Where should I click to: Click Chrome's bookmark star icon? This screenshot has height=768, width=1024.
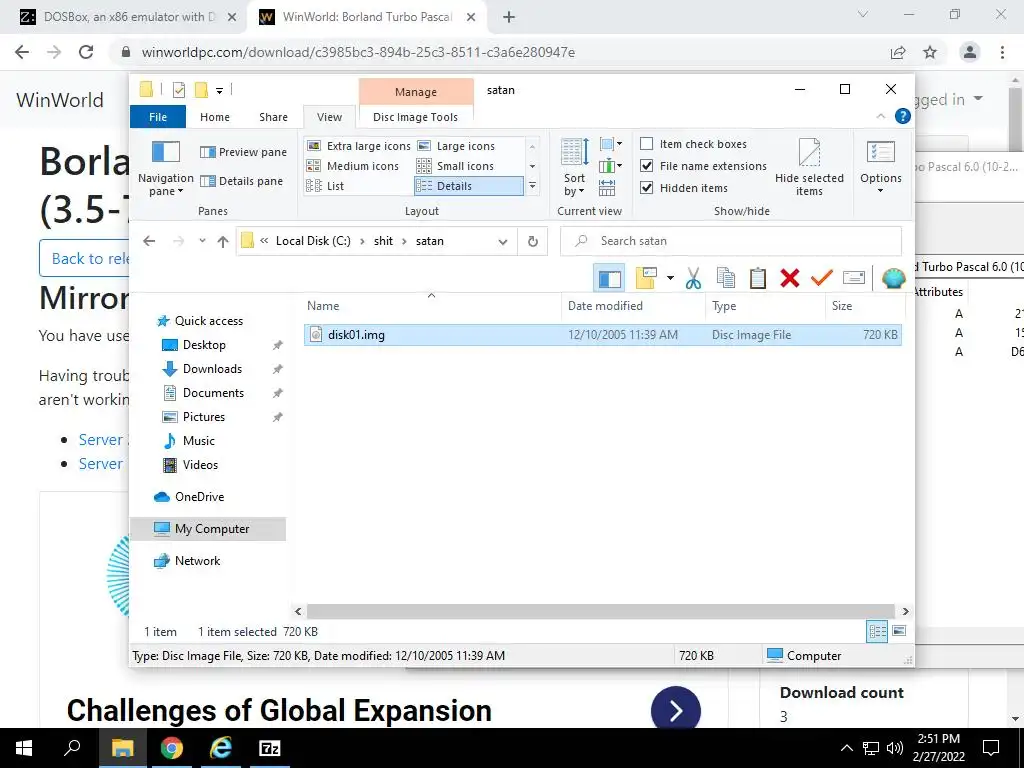pos(930,52)
